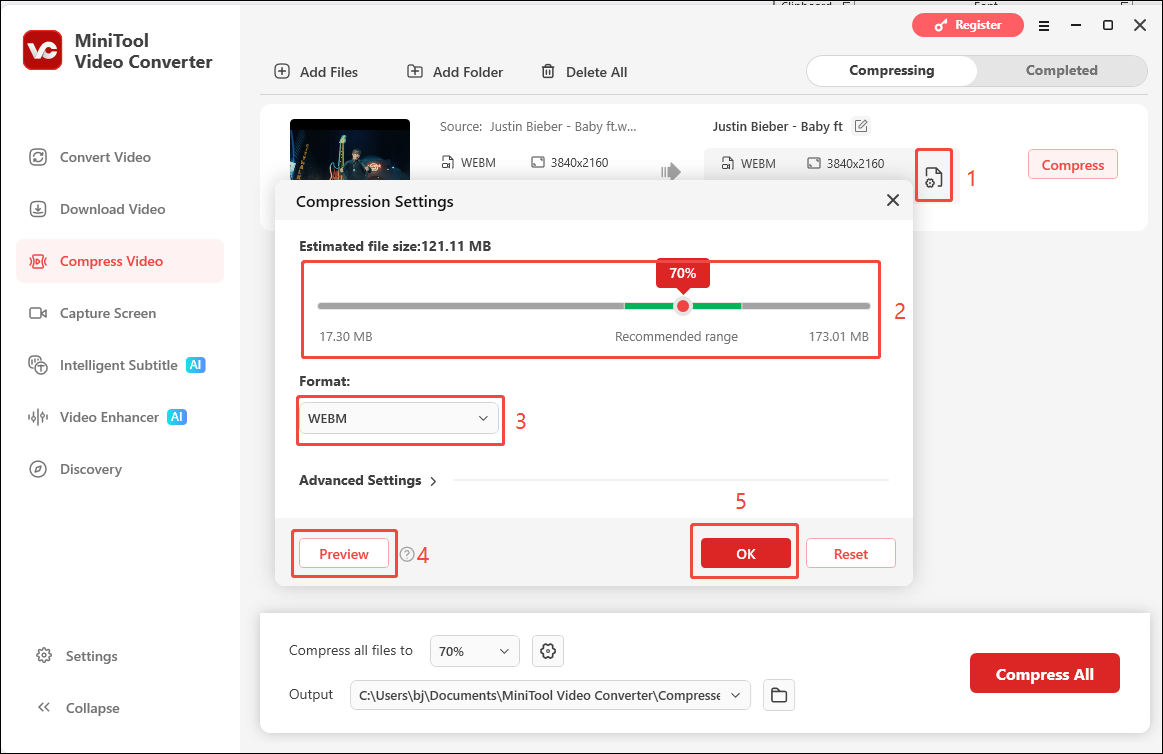This screenshot has height=754, width=1163.
Task: Maximize the application window
Action: click(x=1108, y=25)
